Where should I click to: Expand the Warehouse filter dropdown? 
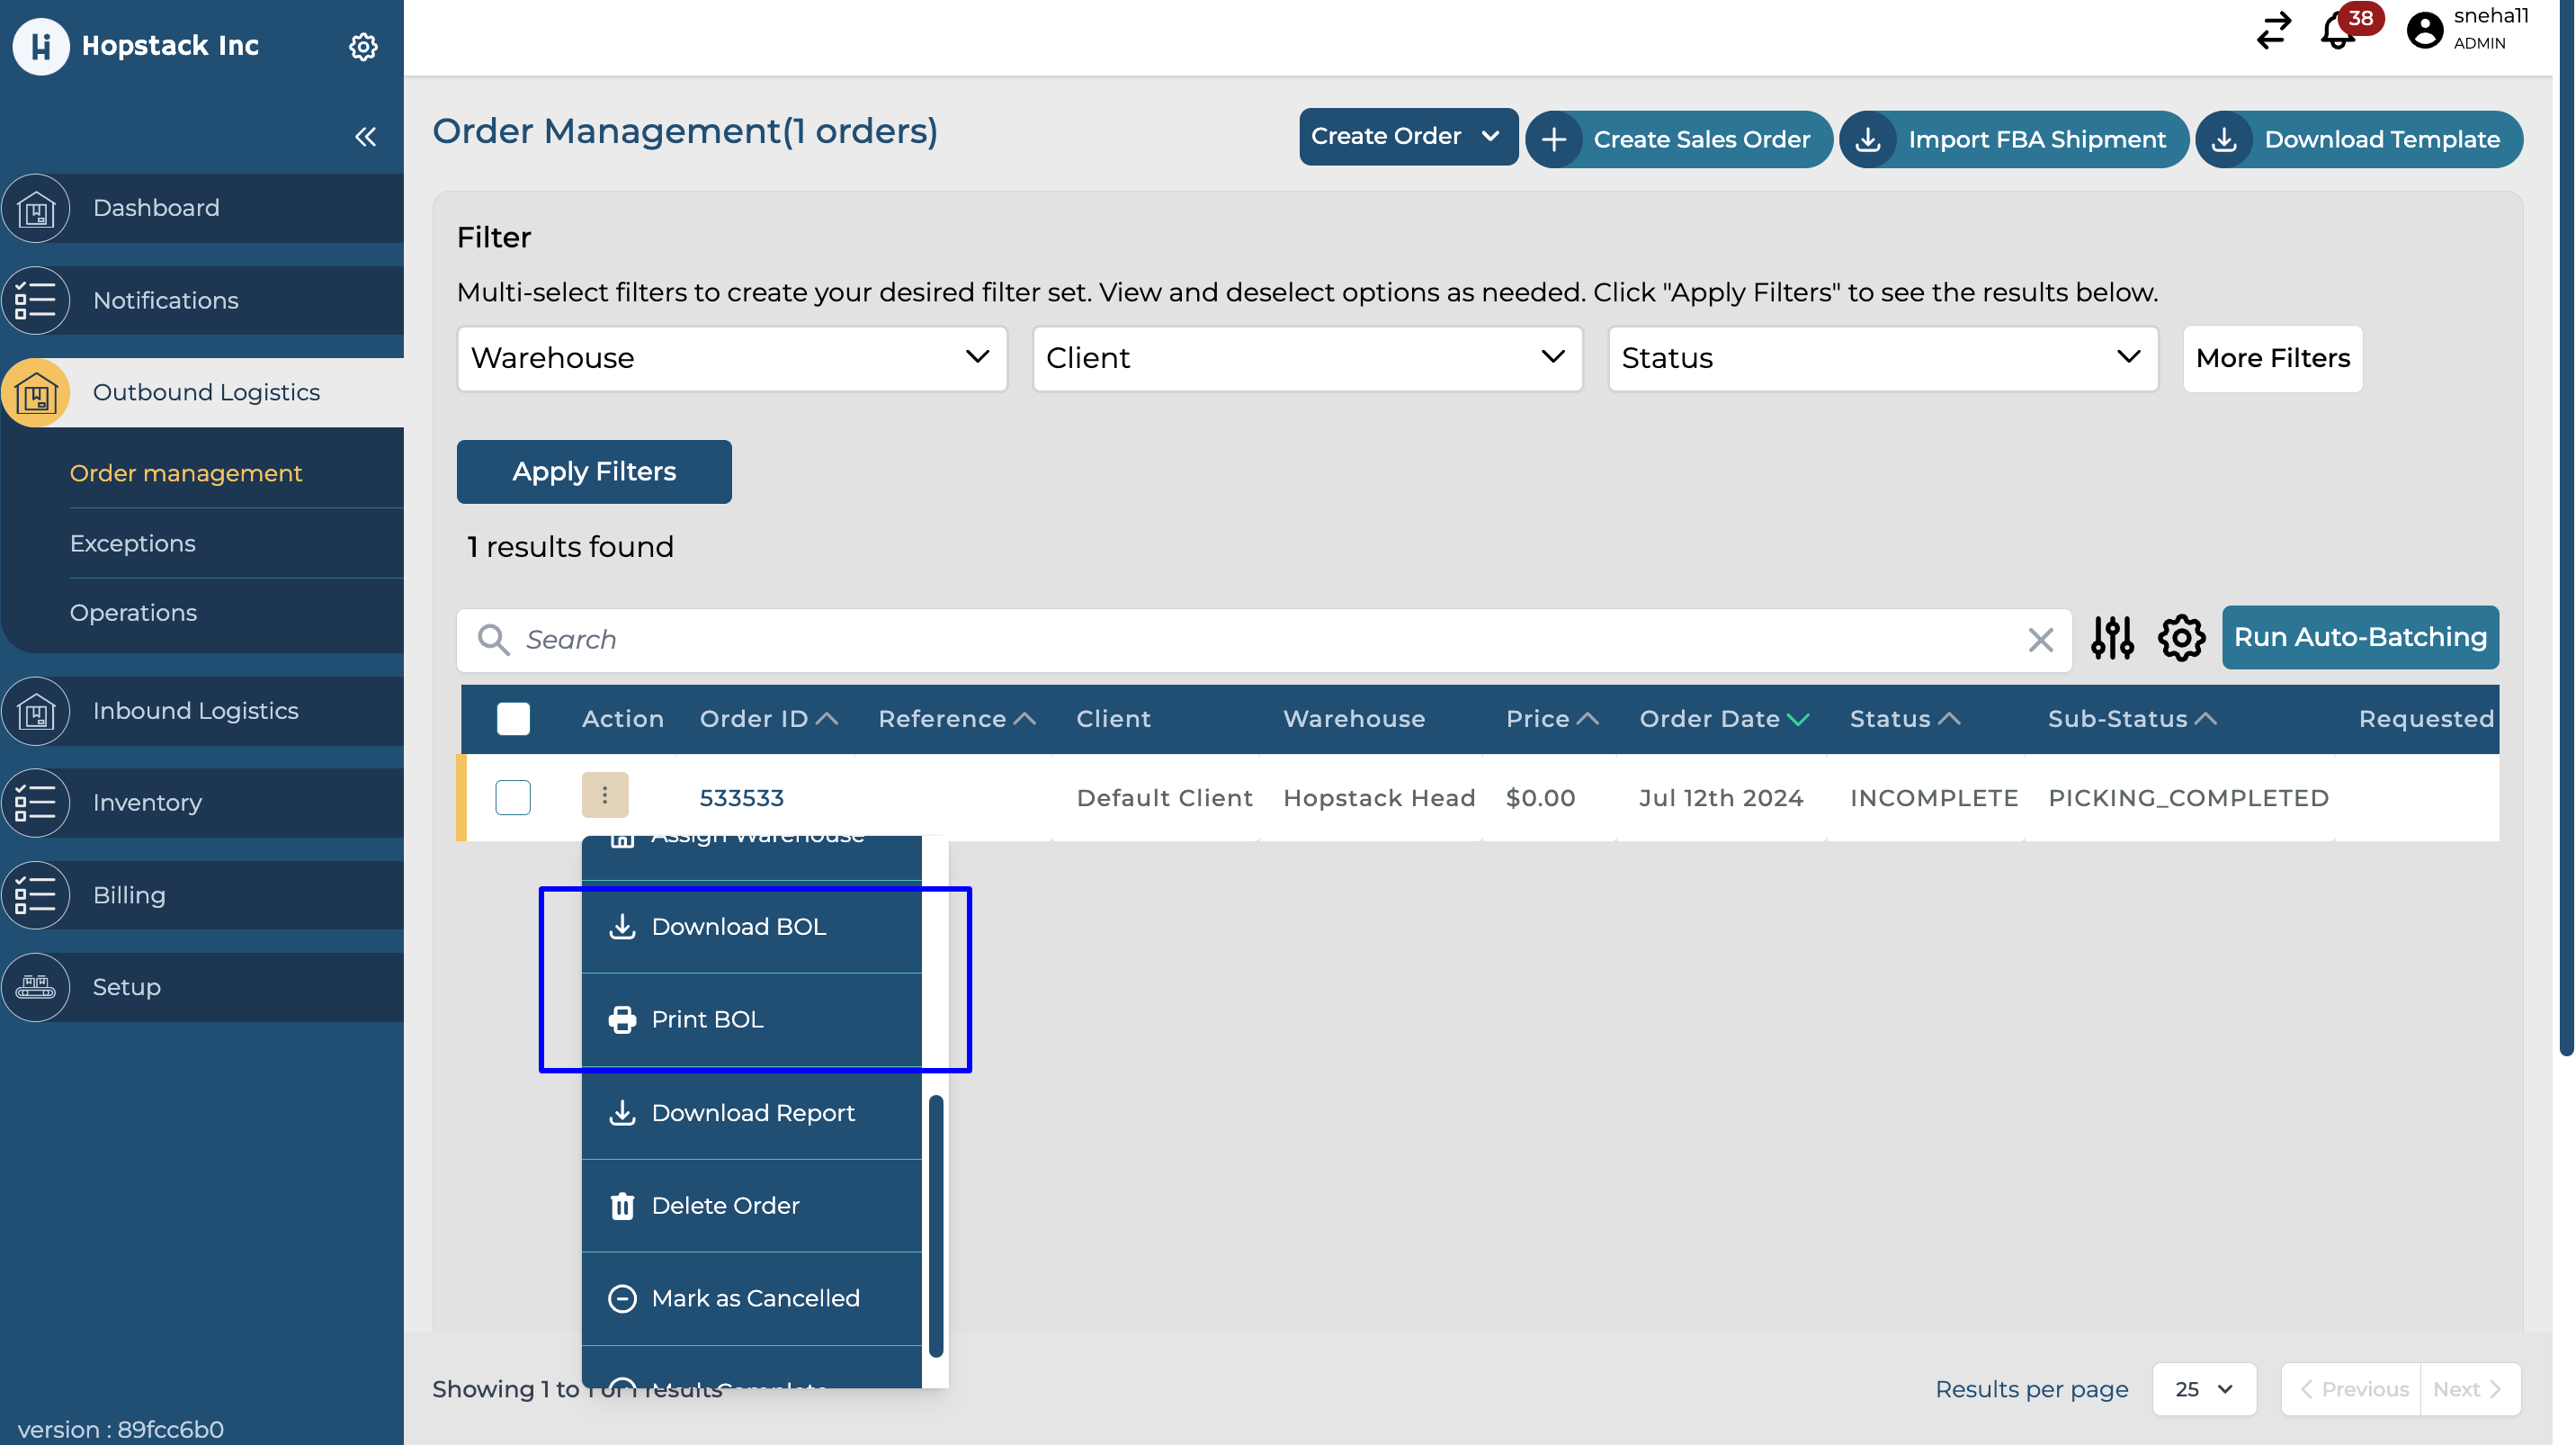click(731, 358)
